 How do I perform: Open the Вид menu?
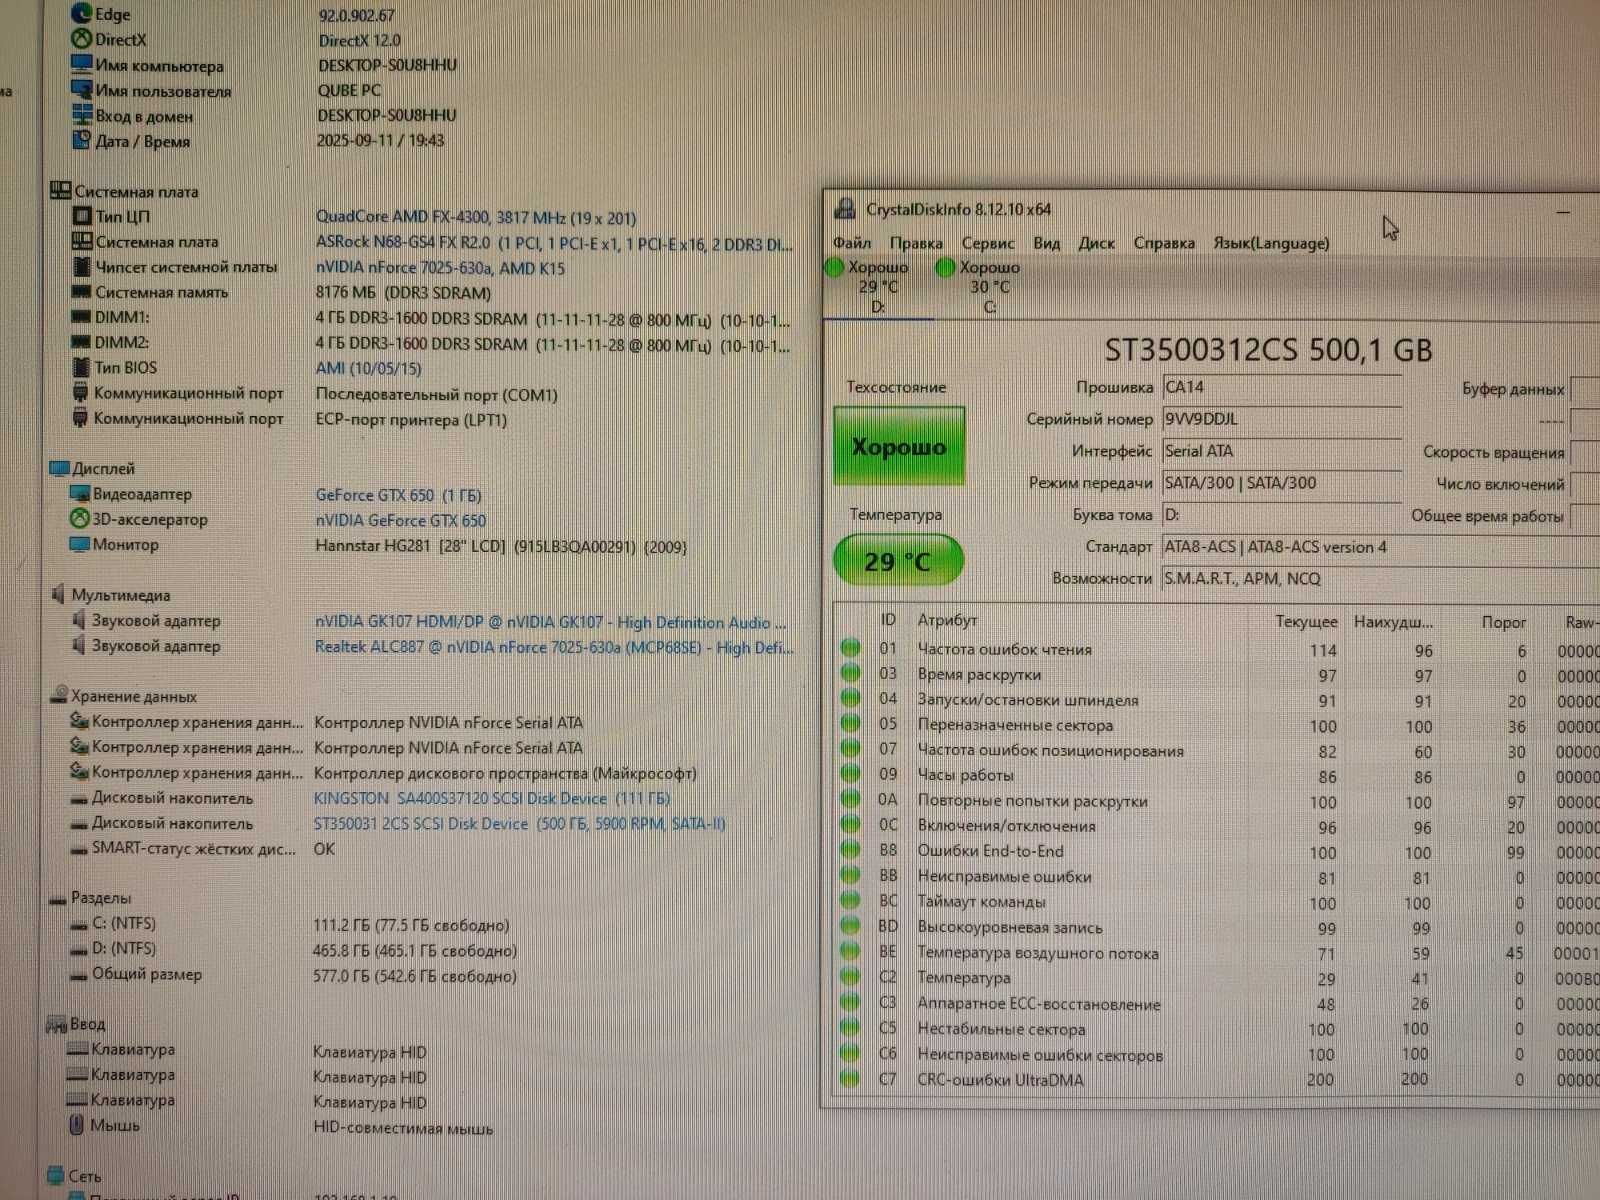point(1047,243)
